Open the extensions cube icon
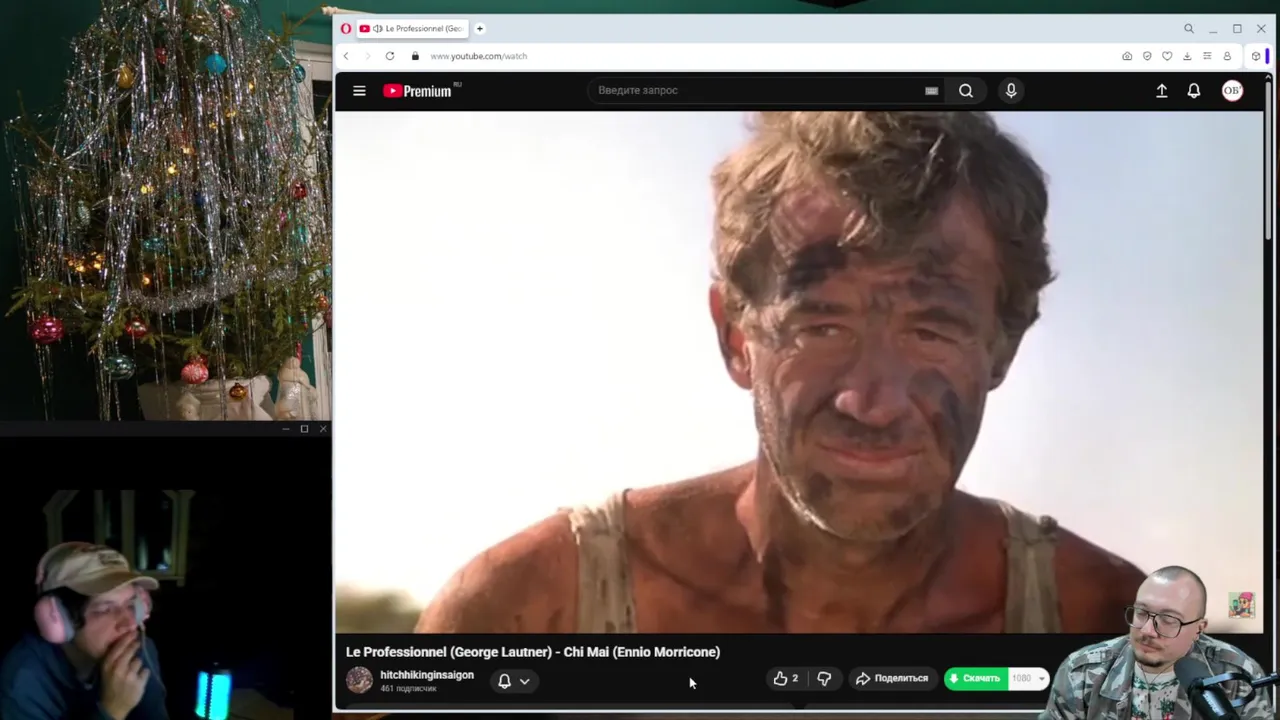 [1256, 56]
